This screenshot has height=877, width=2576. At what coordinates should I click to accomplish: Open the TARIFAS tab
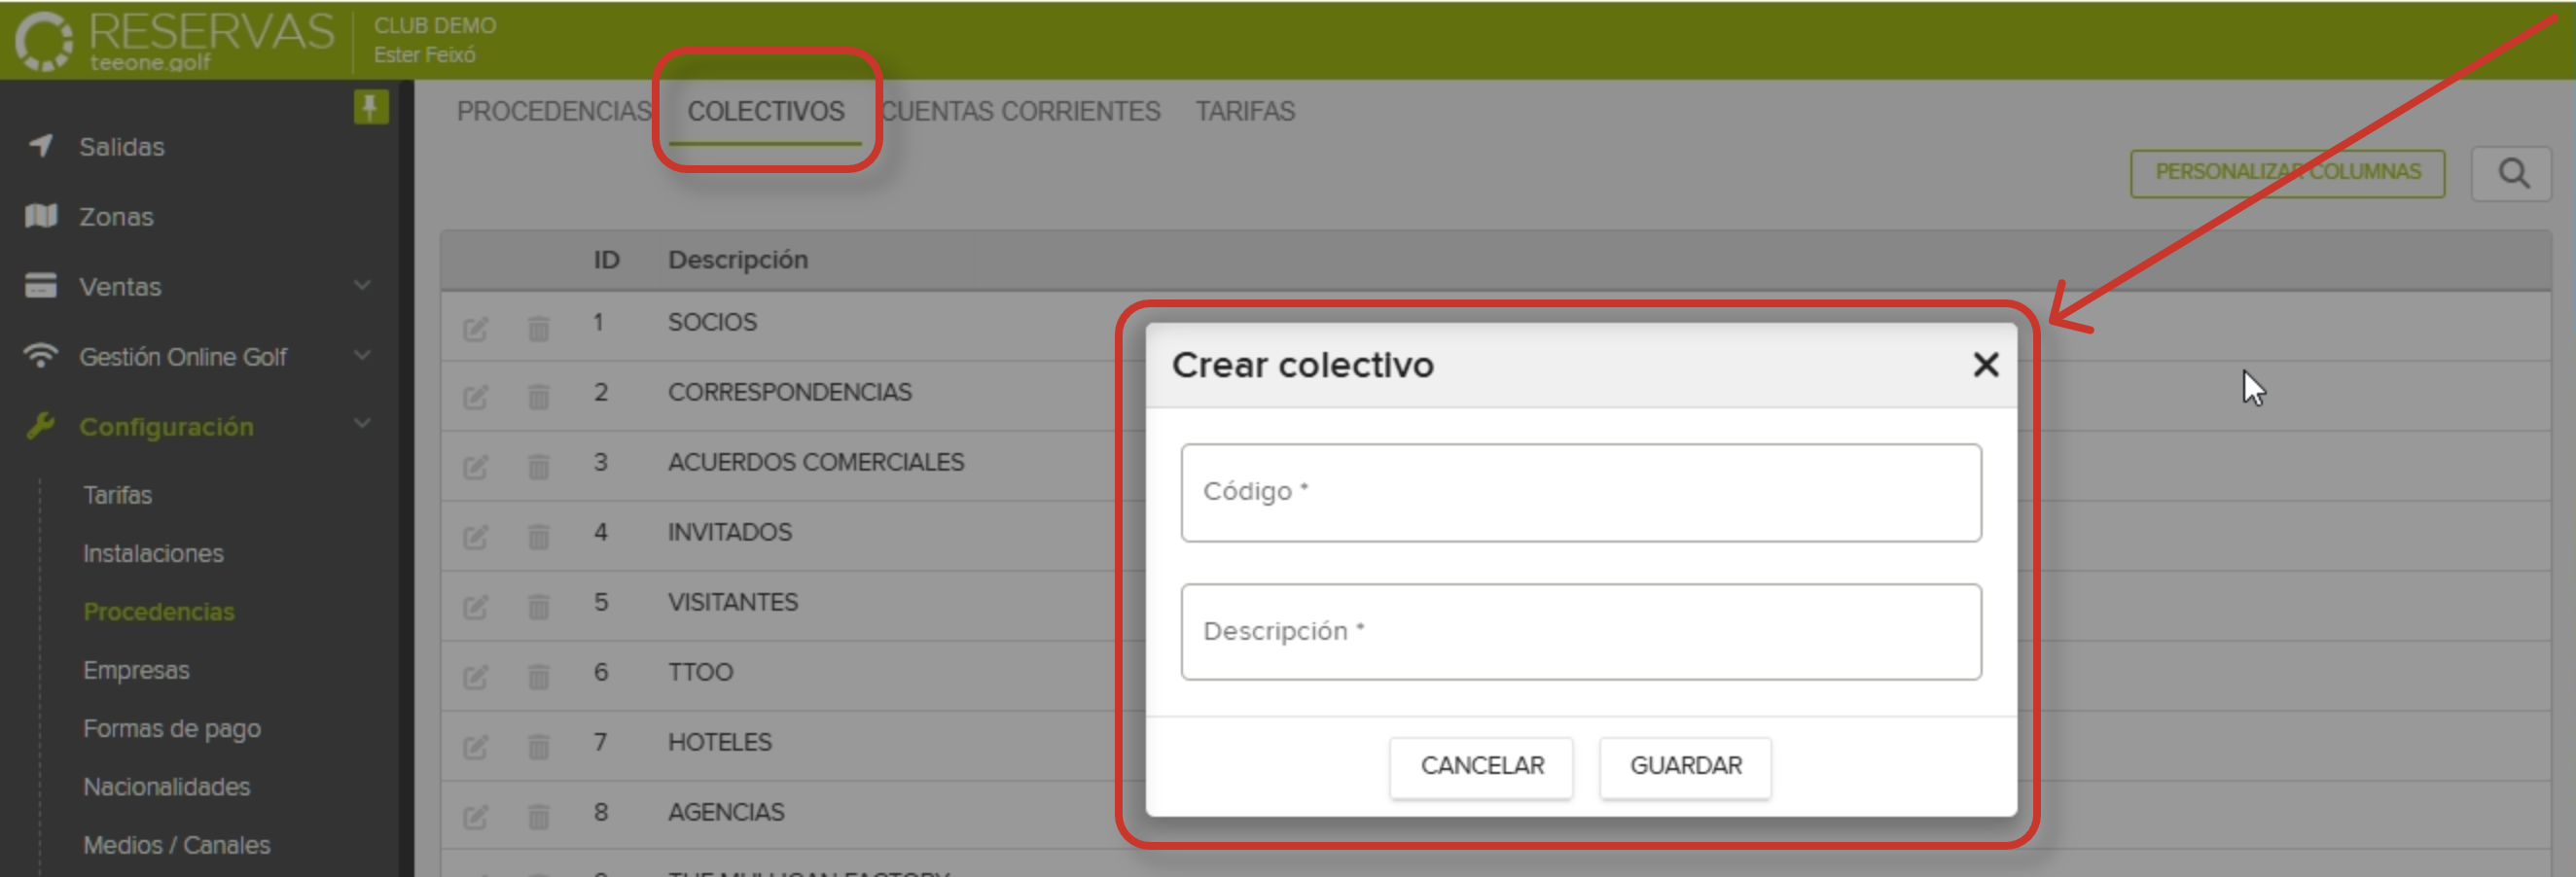1245,111
